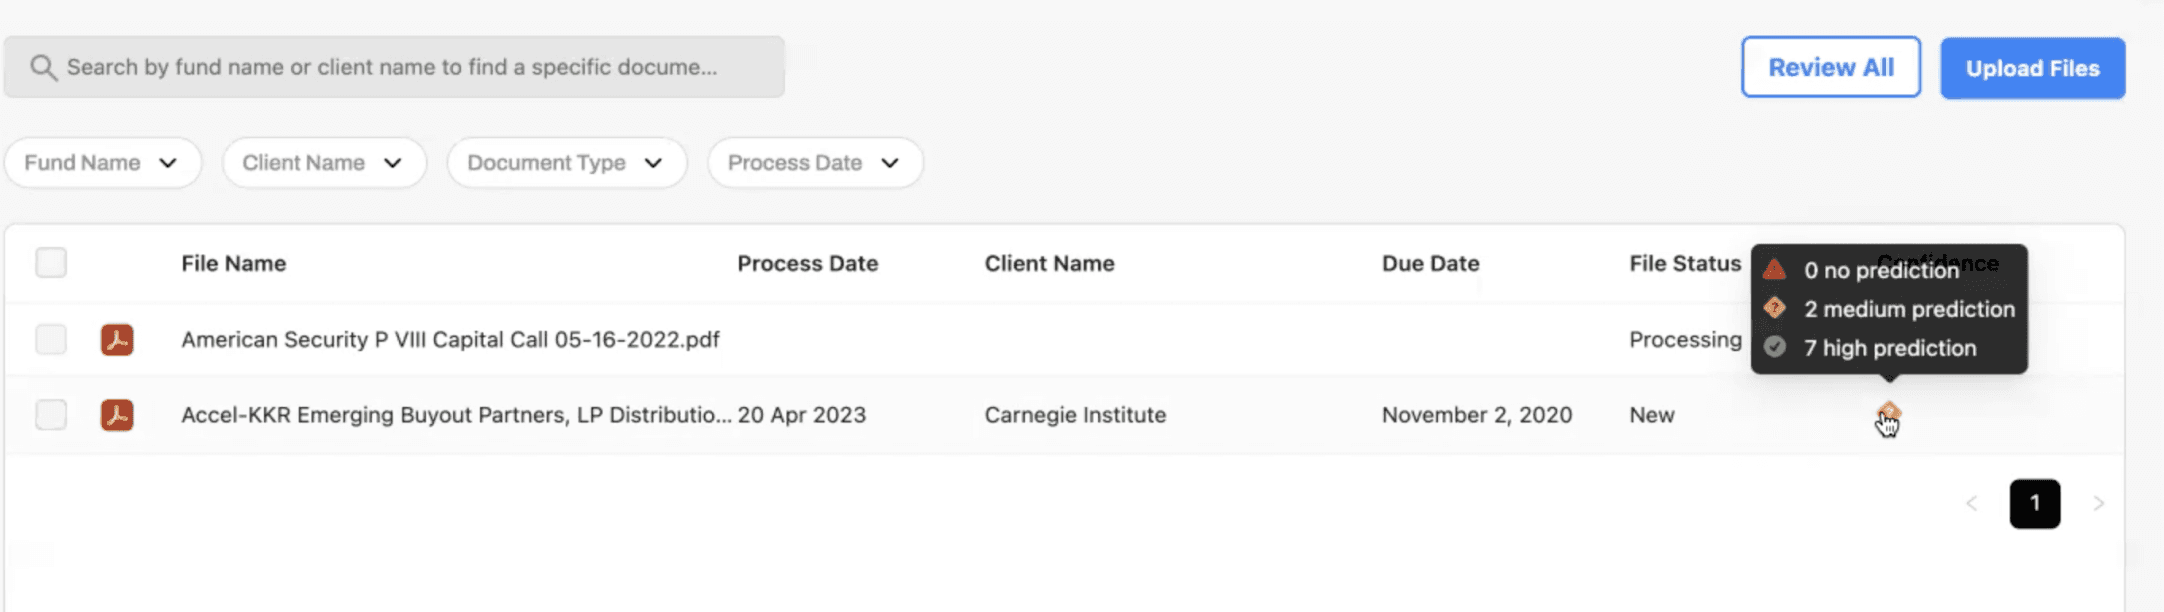Expand the Document Type filter

[567, 163]
